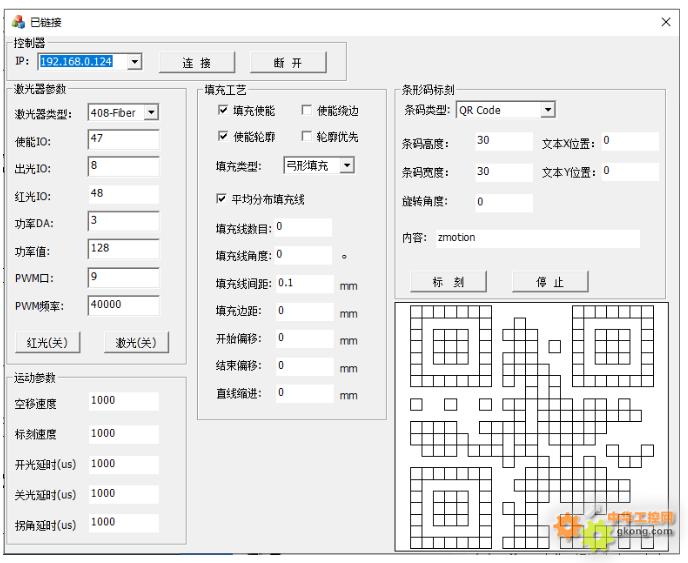Uncheck the 填充使能 checkbox
Image resolution: width=688 pixels, height=563 pixels.
222,110
